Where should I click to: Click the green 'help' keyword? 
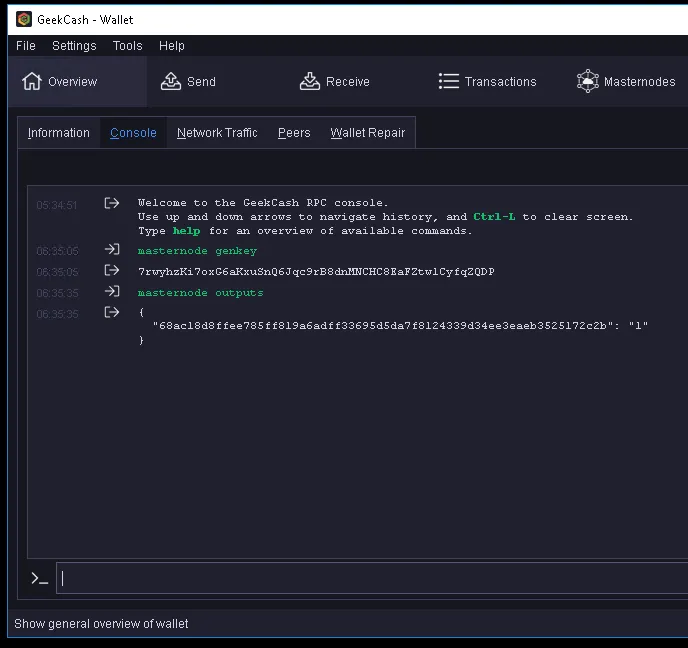click(186, 231)
